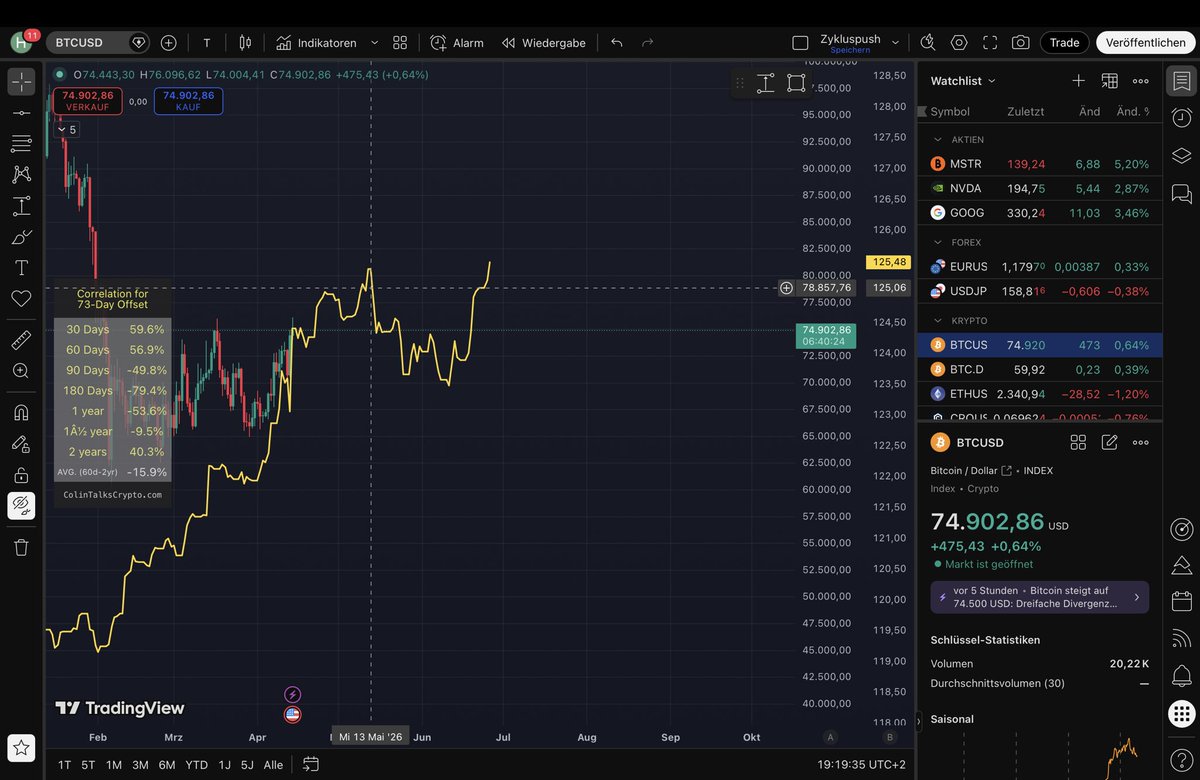The height and width of the screenshot is (780, 1200).
Task: Start Wiedergabe bar replay
Action: [x=545, y=43]
